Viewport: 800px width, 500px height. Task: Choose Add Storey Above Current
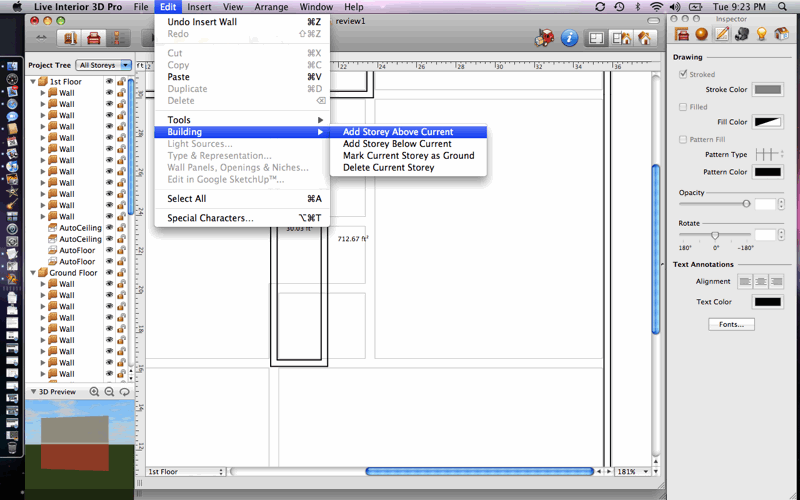[x=408, y=132]
